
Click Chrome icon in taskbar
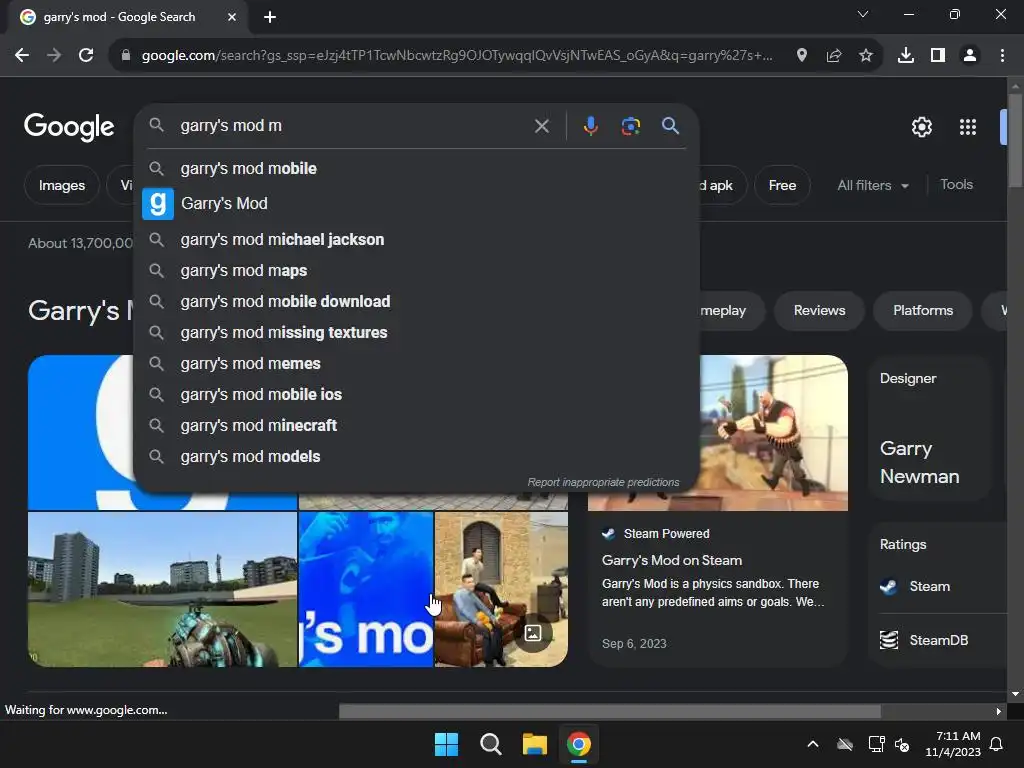tap(579, 744)
